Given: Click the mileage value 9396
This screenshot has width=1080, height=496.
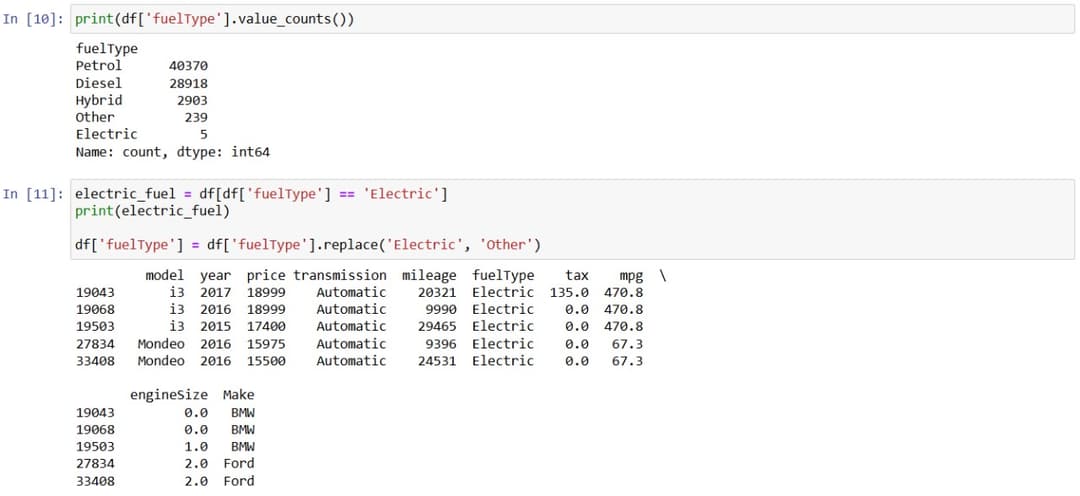Looking at the screenshot, I should 441,344.
